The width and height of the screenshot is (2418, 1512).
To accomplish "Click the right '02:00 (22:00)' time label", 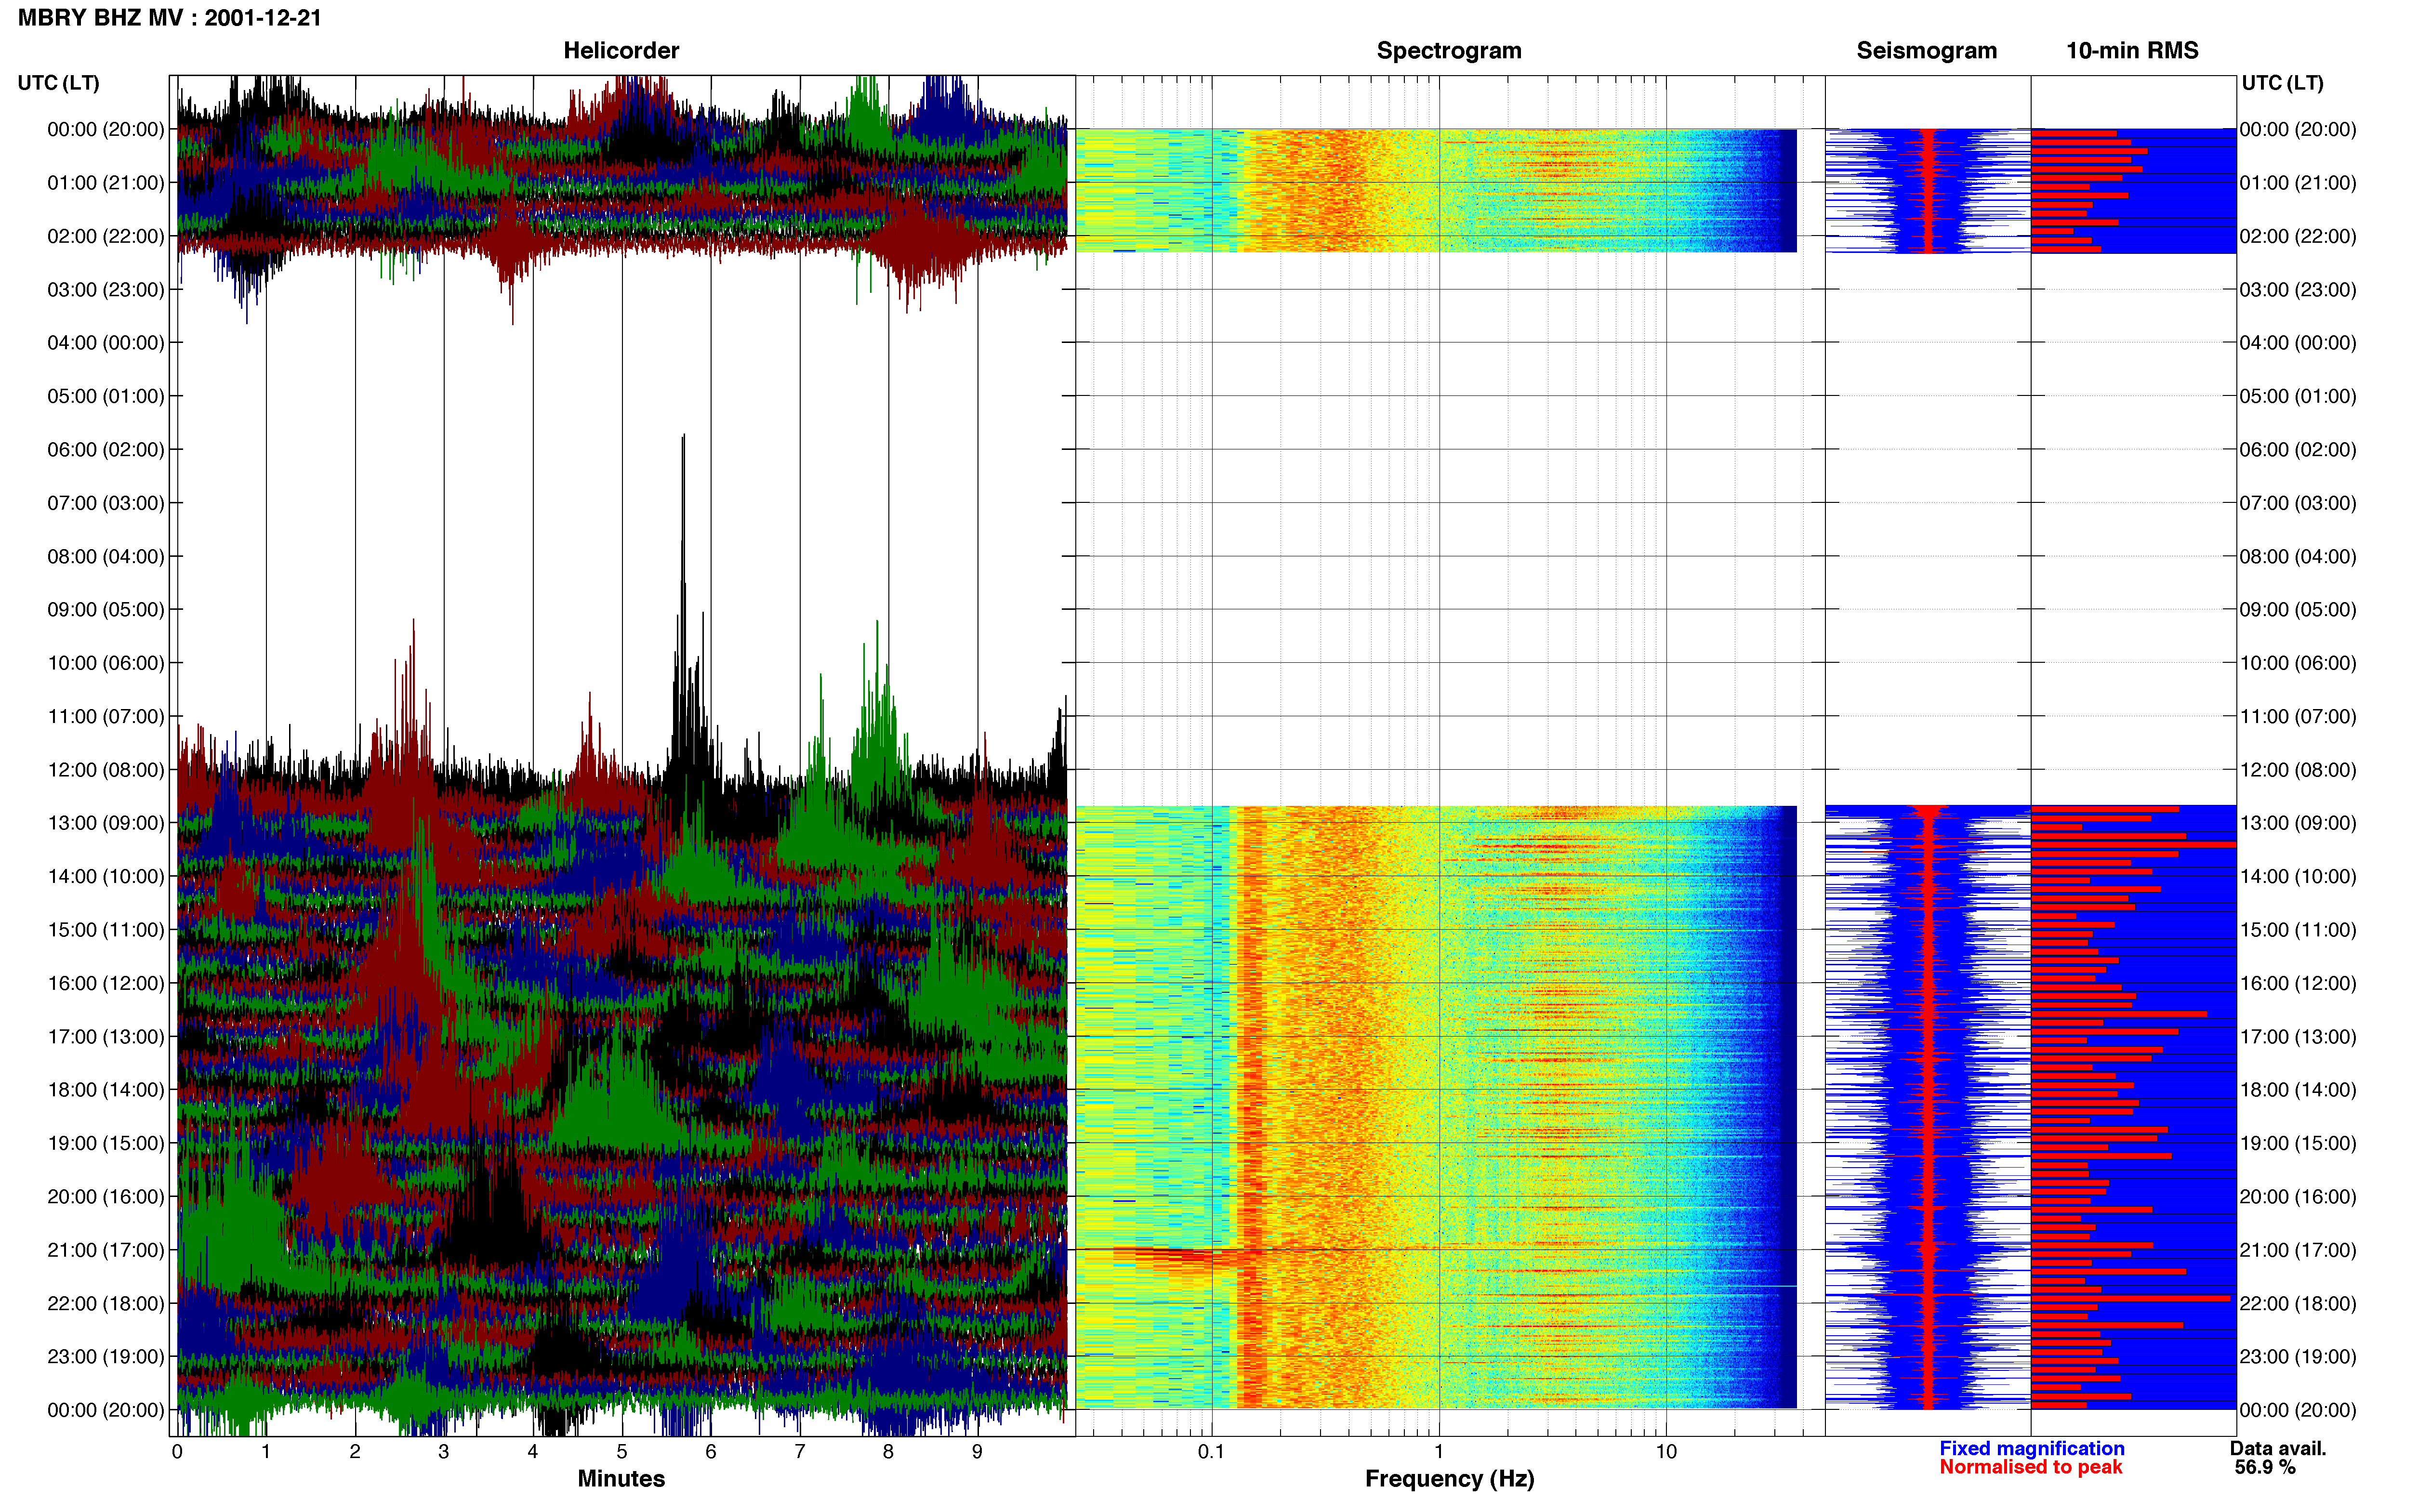I will point(2297,236).
